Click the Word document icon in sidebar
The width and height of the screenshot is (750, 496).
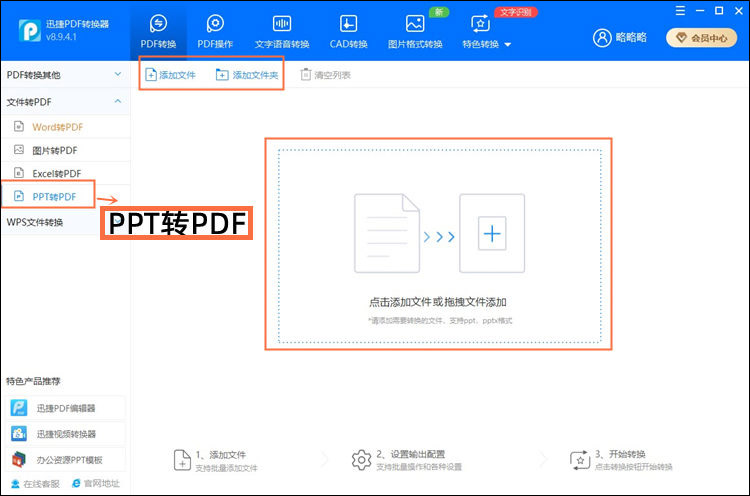pos(19,127)
